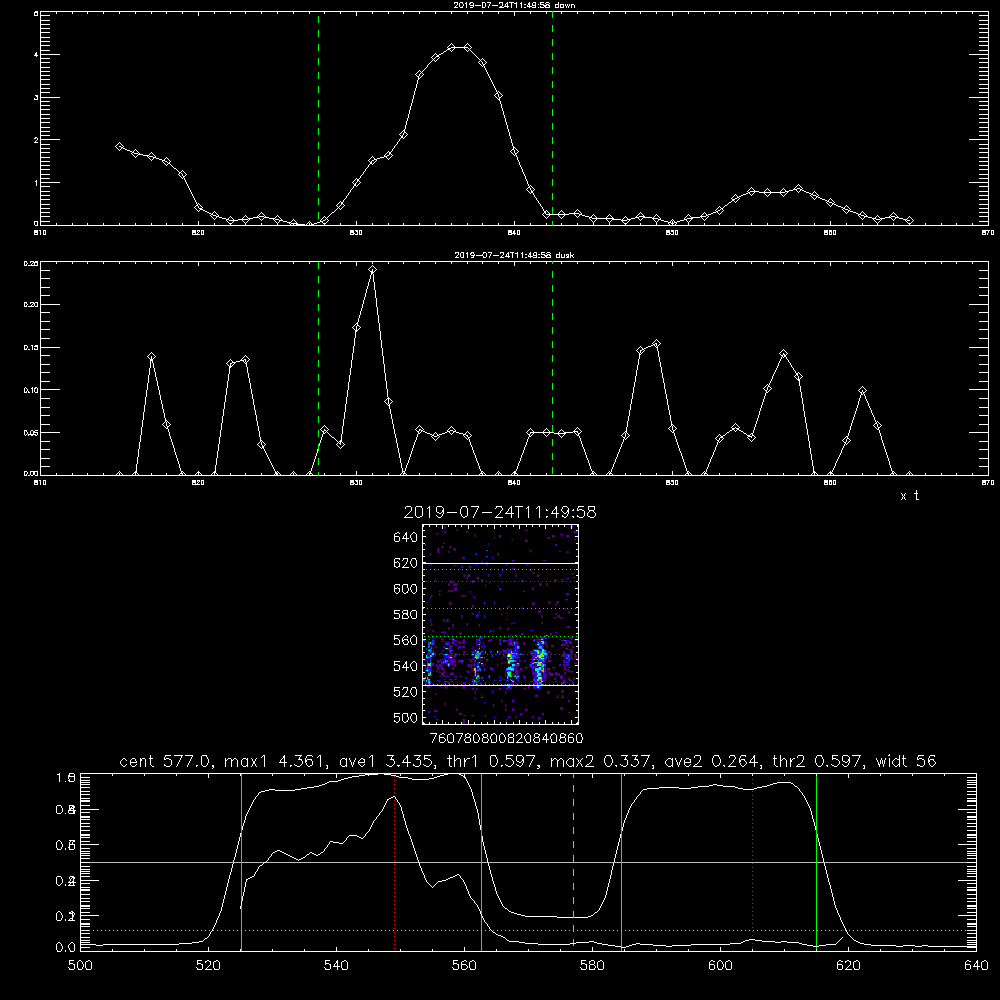This screenshot has height=1000, width=1000.
Task: Click the red dotted line near 549 in the bottom plot
Action: point(395,861)
